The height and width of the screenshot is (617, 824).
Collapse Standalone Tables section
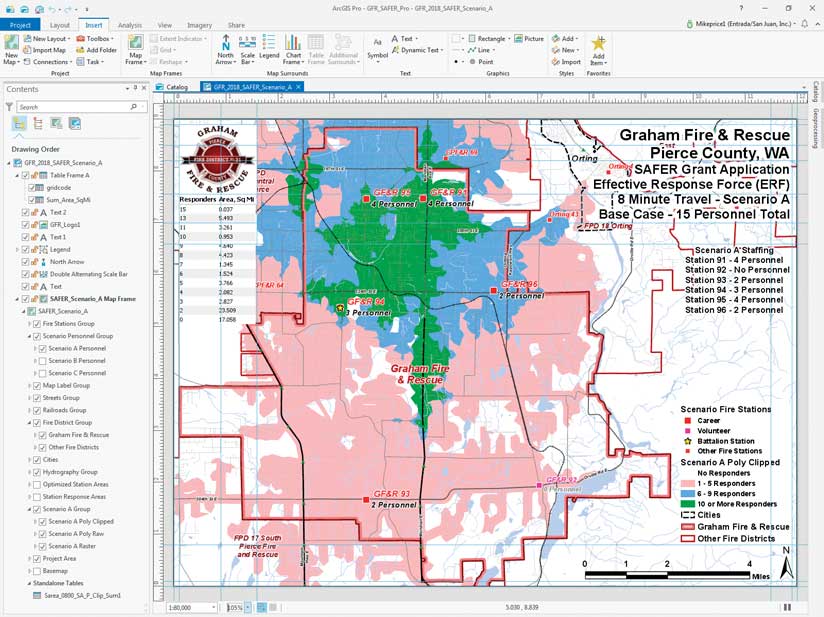pyautogui.click(x=29, y=583)
